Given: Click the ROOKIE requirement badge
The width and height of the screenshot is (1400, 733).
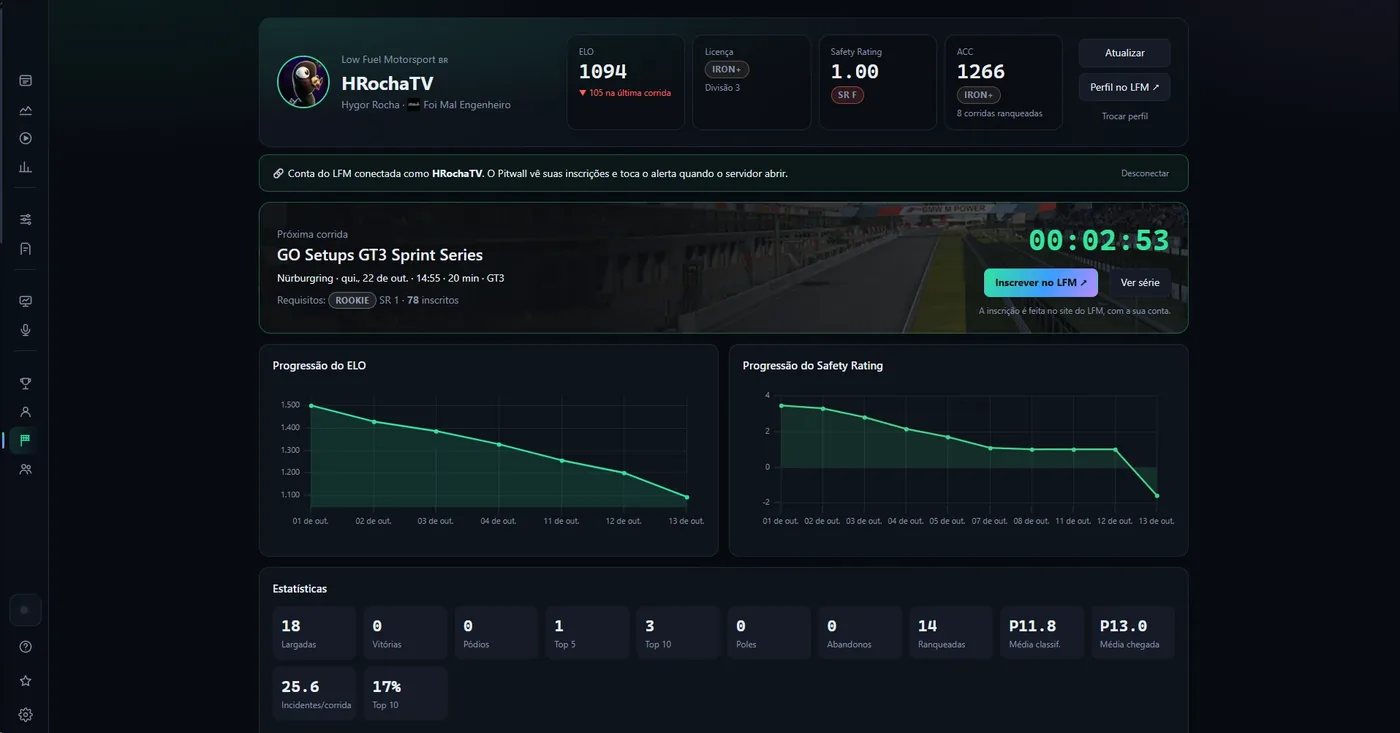Looking at the screenshot, I should coord(352,300).
